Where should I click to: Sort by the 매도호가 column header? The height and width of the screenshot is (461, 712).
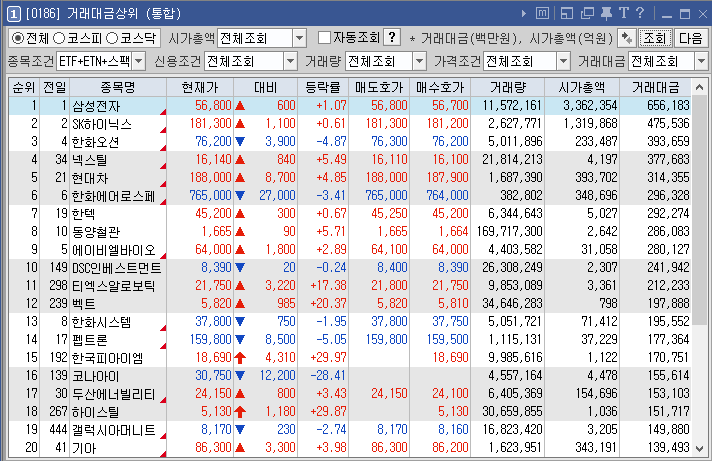(379, 87)
